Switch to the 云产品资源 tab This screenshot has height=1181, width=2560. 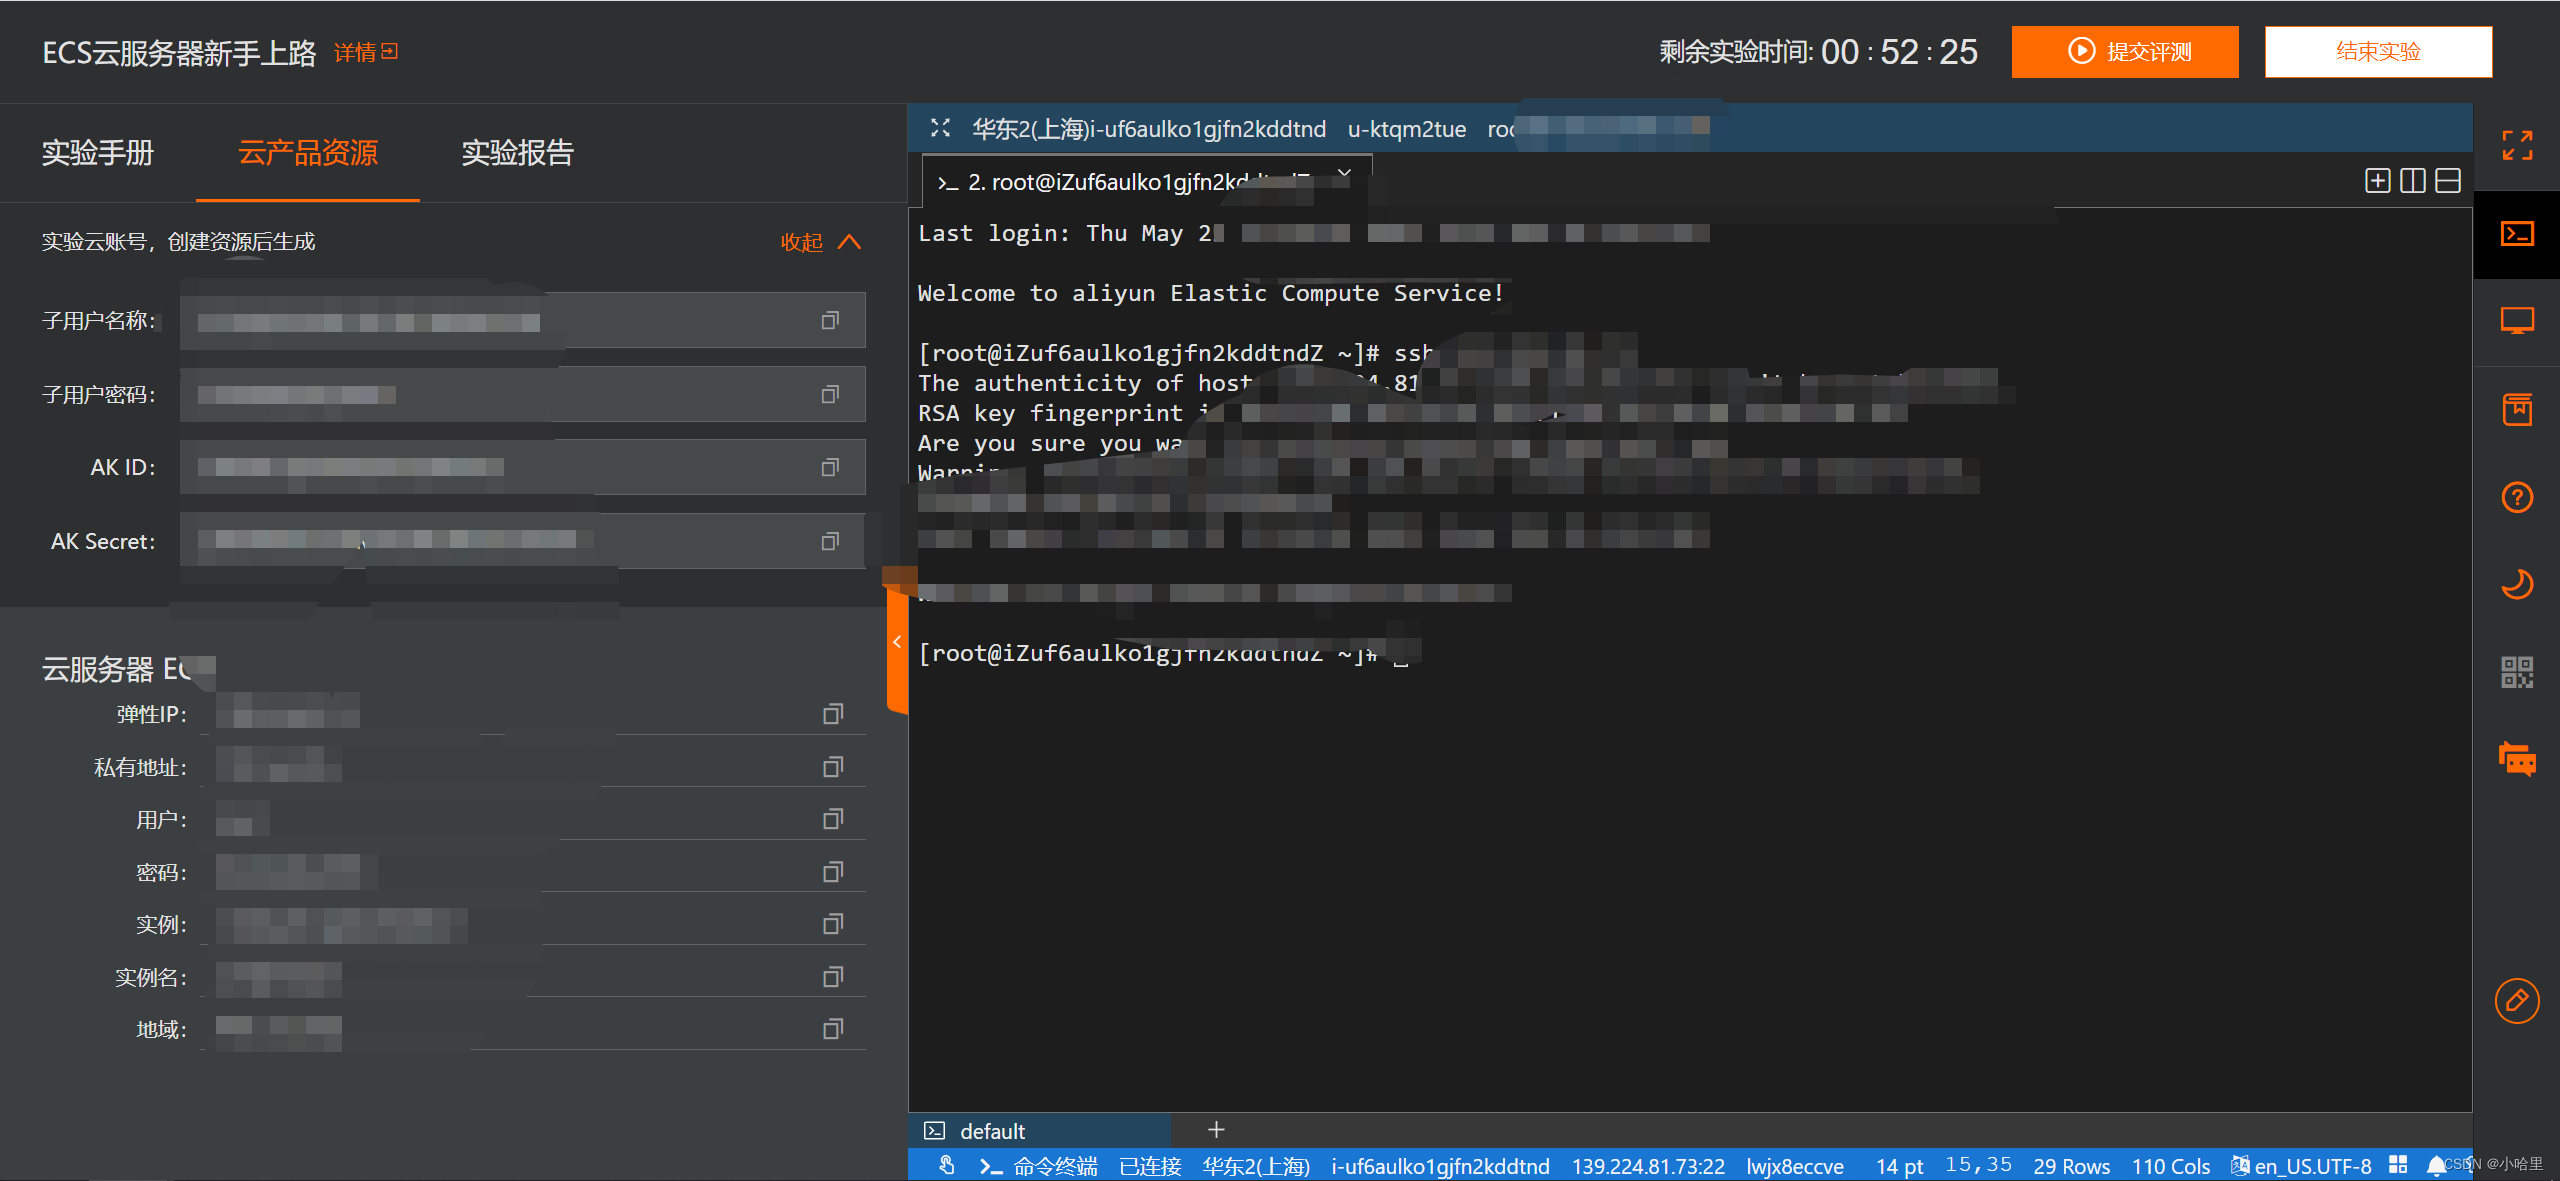click(308, 153)
